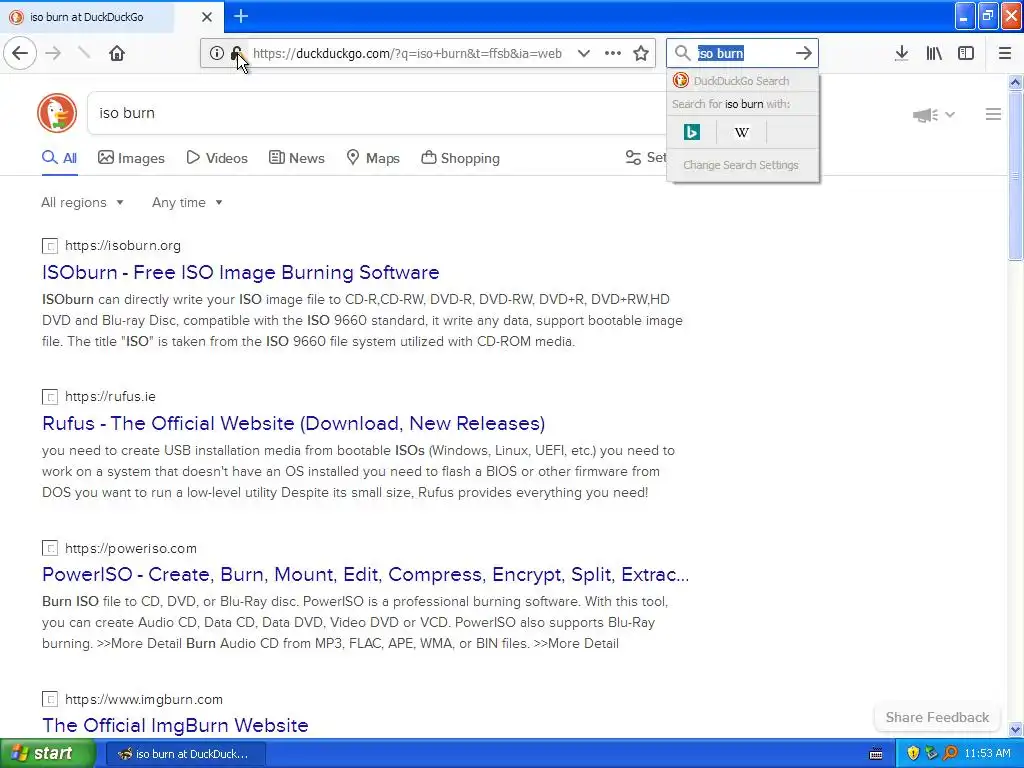Click the security shield tray icon

913,753
